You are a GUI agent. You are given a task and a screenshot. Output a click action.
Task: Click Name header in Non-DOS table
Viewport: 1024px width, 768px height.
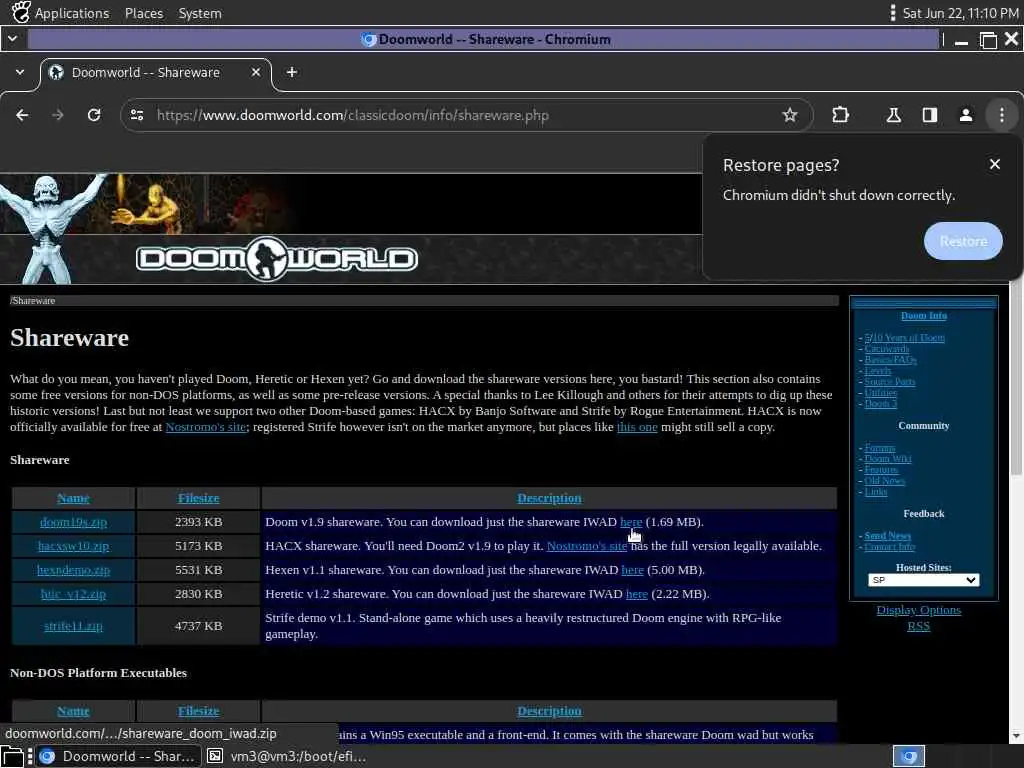point(73,711)
